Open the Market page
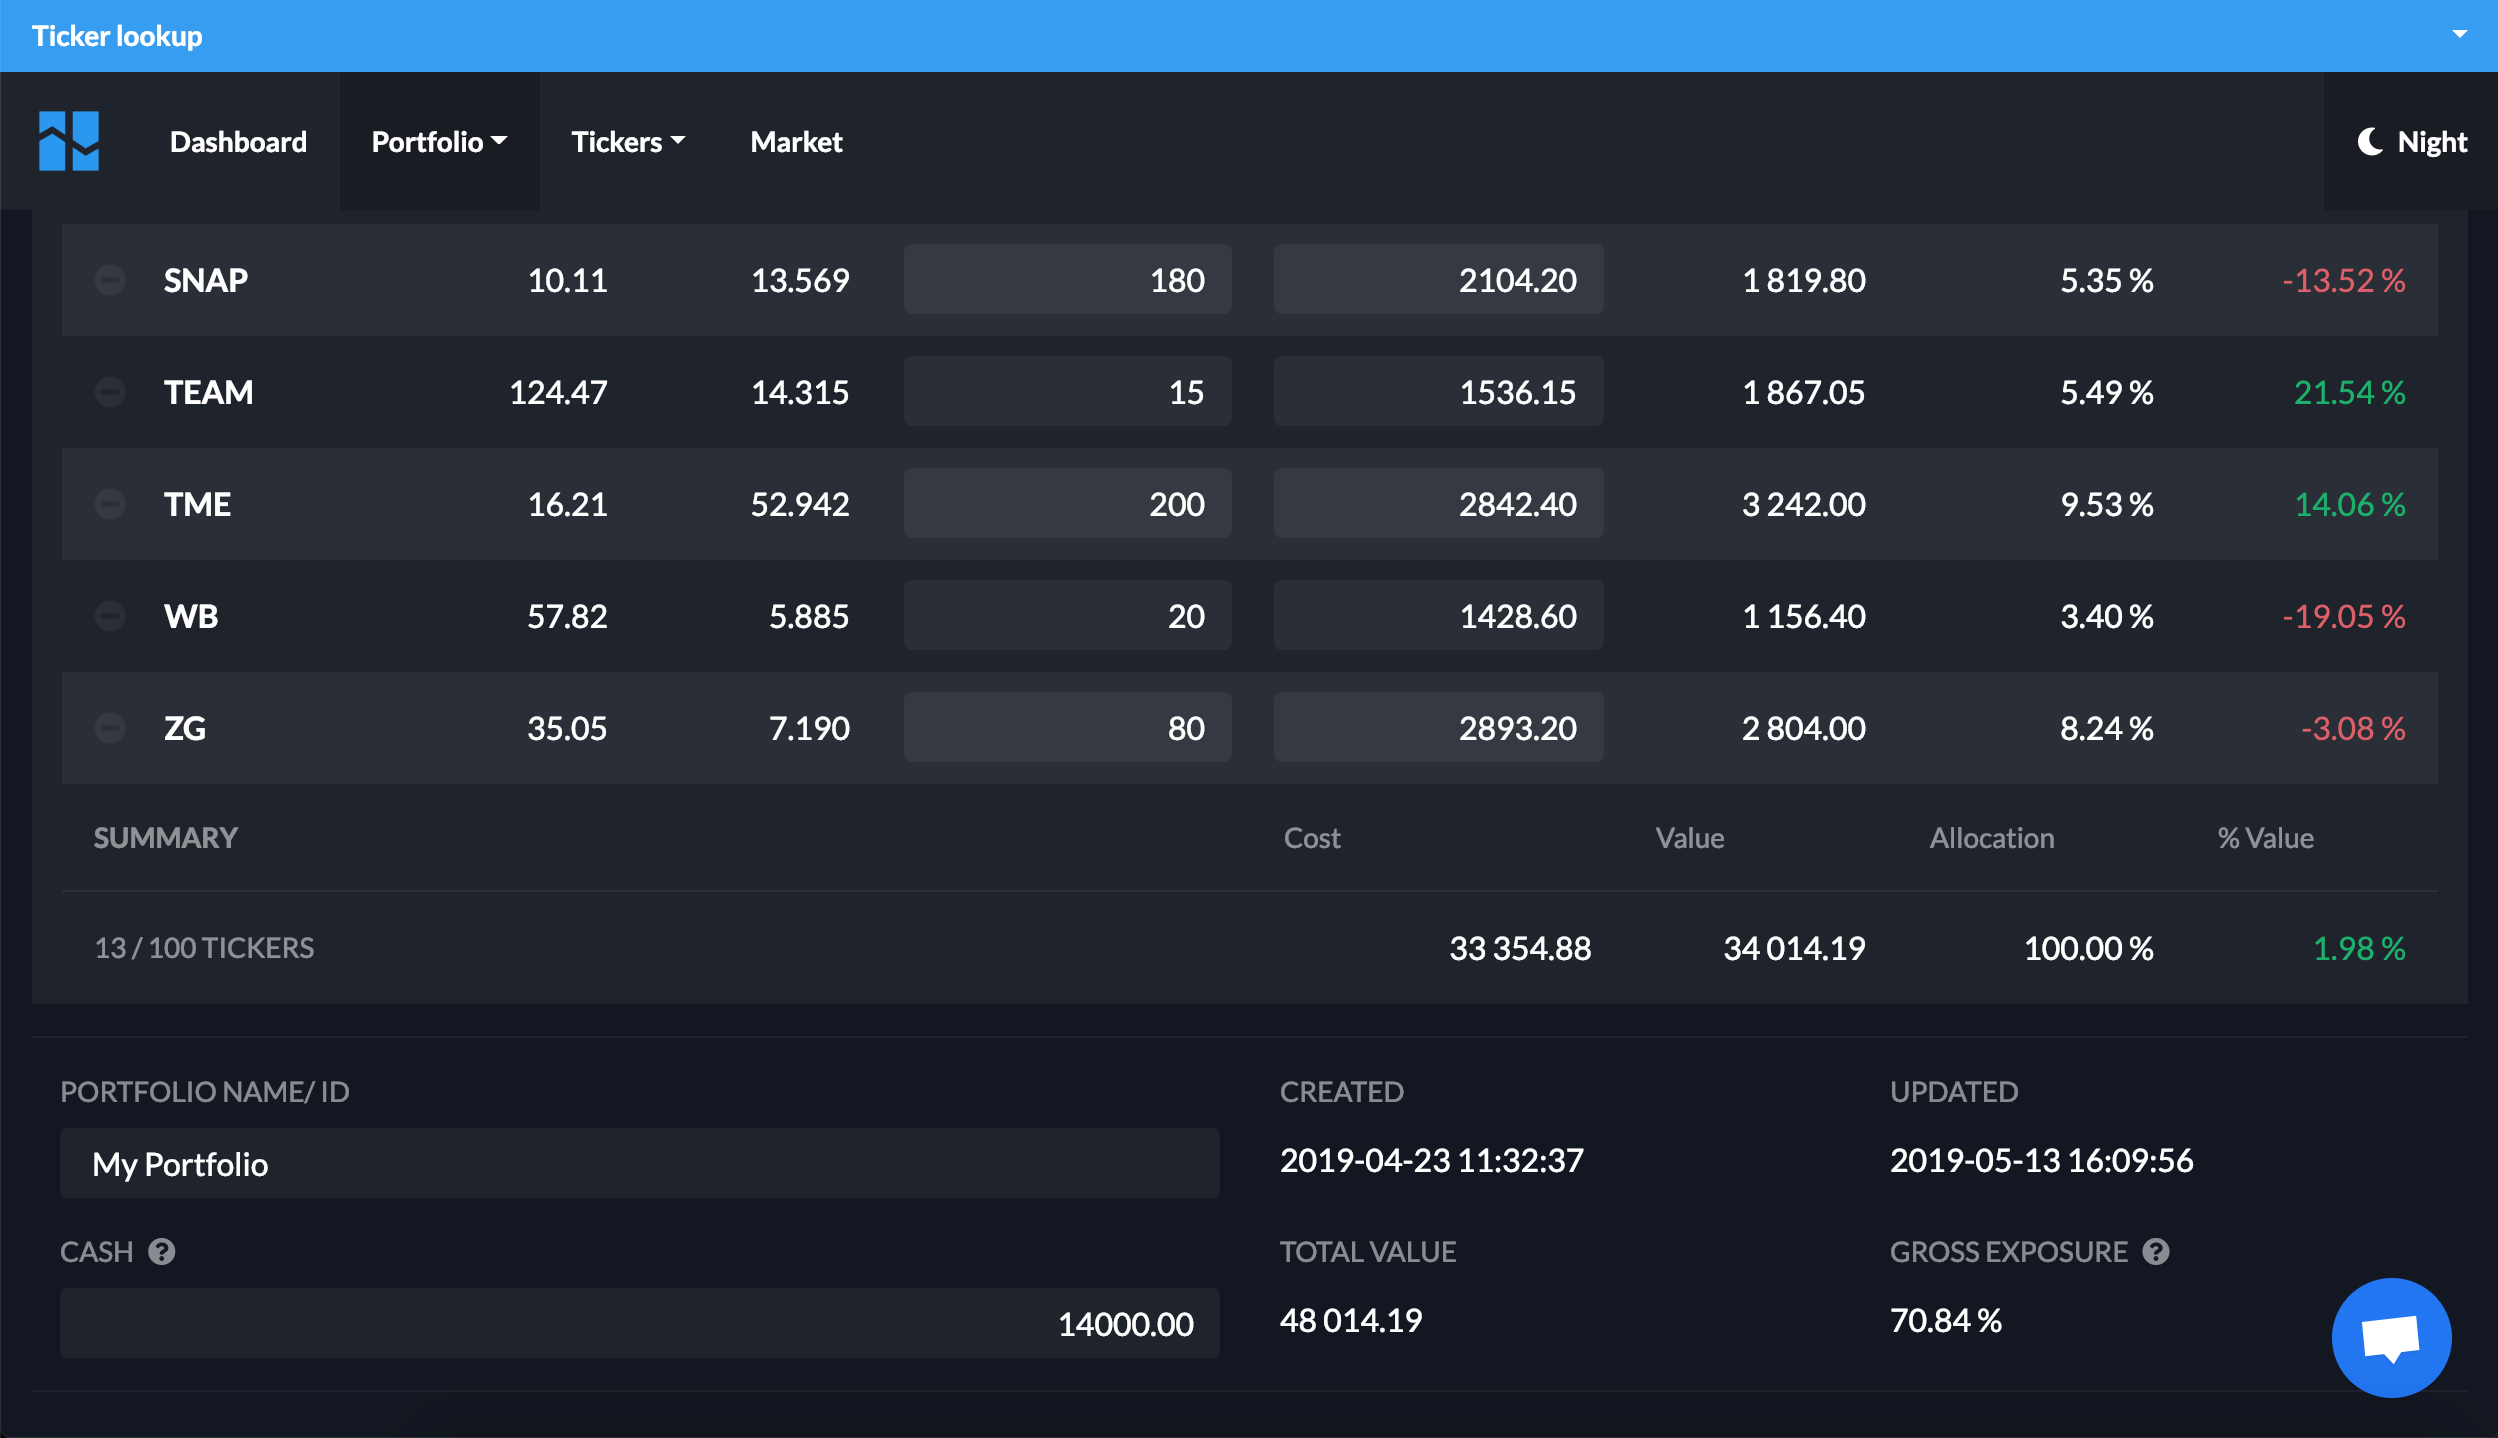The width and height of the screenshot is (2498, 1438). tap(796, 142)
